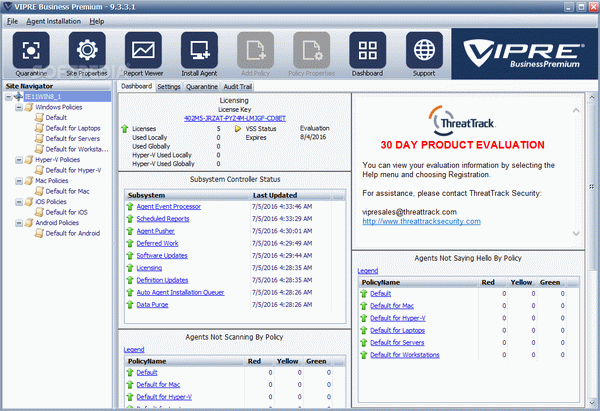Click the Hyper-V Policies folder icon
600x411 pixels.
pyautogui.click(x=29, y=160)
